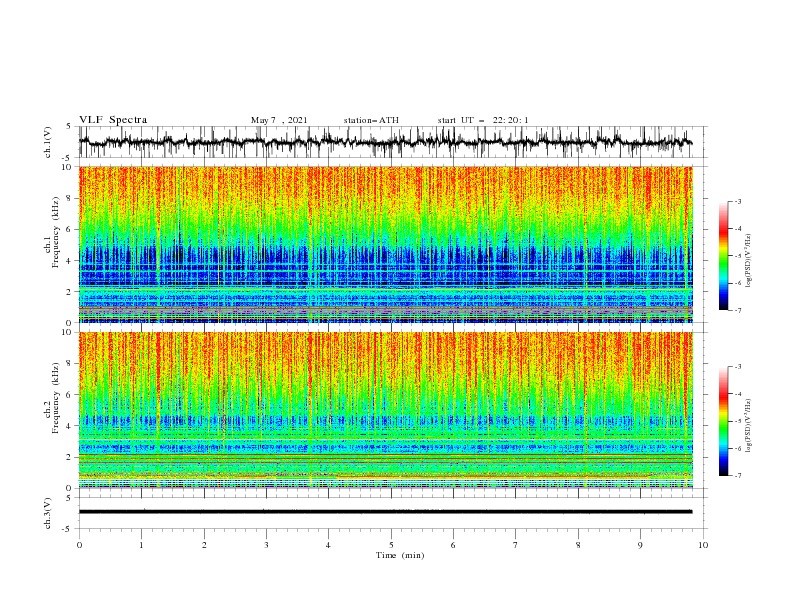Click the '7' tick on the time axis
The width and height of the screenshot is (792, 612).
(x=516, y=545)
